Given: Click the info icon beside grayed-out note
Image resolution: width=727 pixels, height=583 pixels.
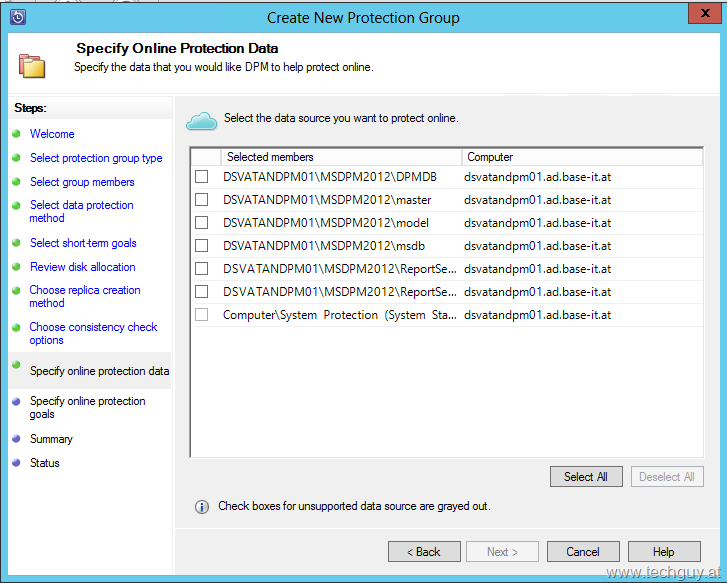Looking at the screenshot, I should pos(202,507).
